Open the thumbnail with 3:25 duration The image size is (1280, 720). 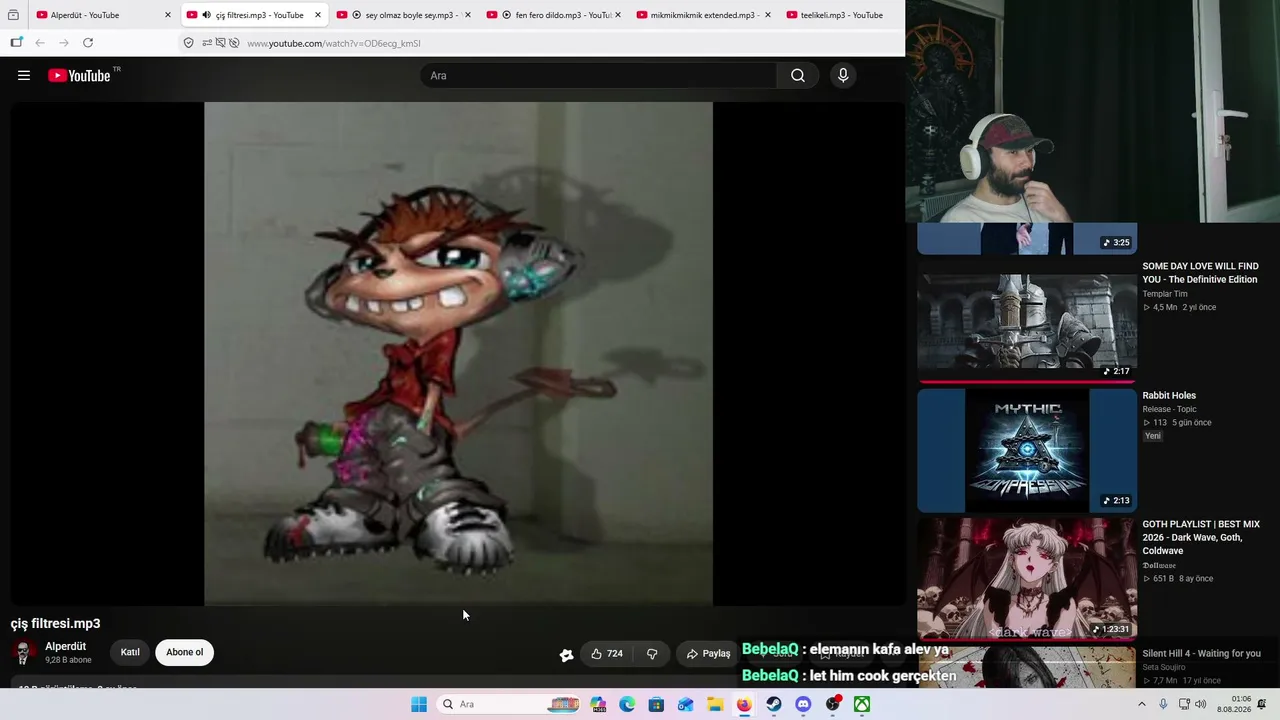coord(1027,239)
